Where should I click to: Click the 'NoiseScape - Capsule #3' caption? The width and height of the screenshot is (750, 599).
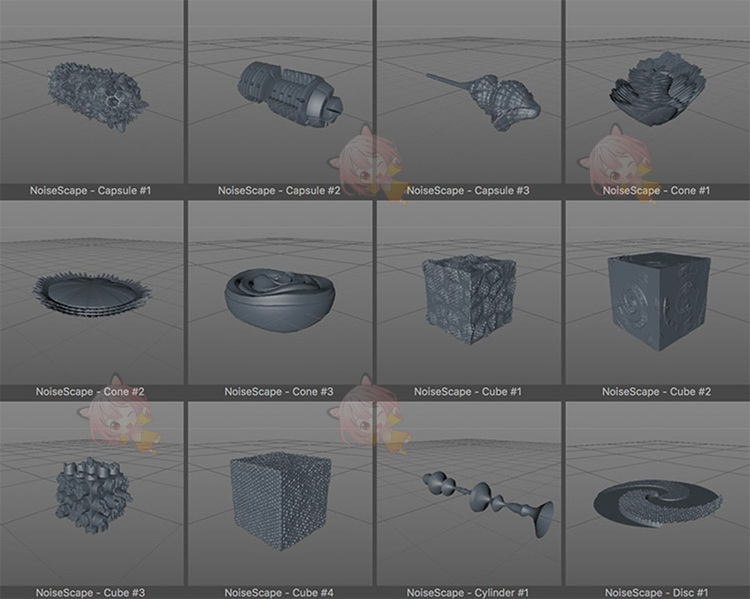coord(468,190)
